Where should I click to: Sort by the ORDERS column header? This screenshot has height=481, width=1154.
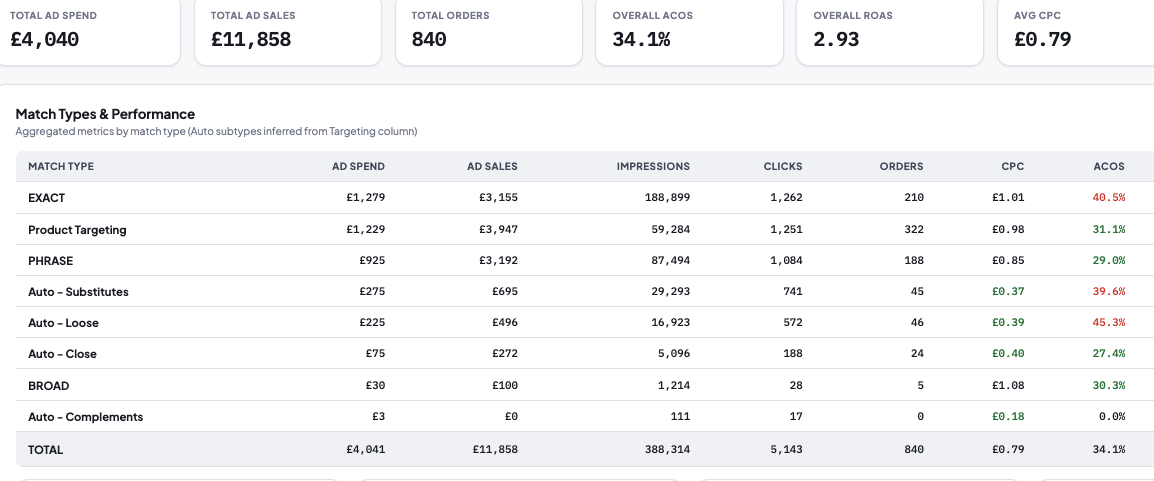(x=902, y=166)
